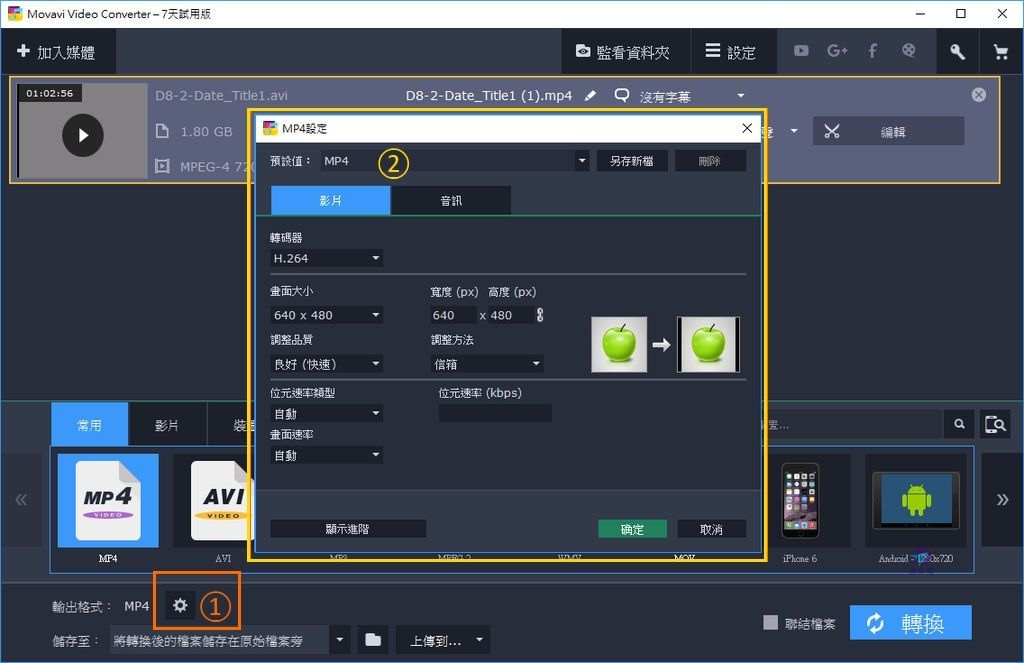Click the 加入媒體 add media button

point(57,52)
